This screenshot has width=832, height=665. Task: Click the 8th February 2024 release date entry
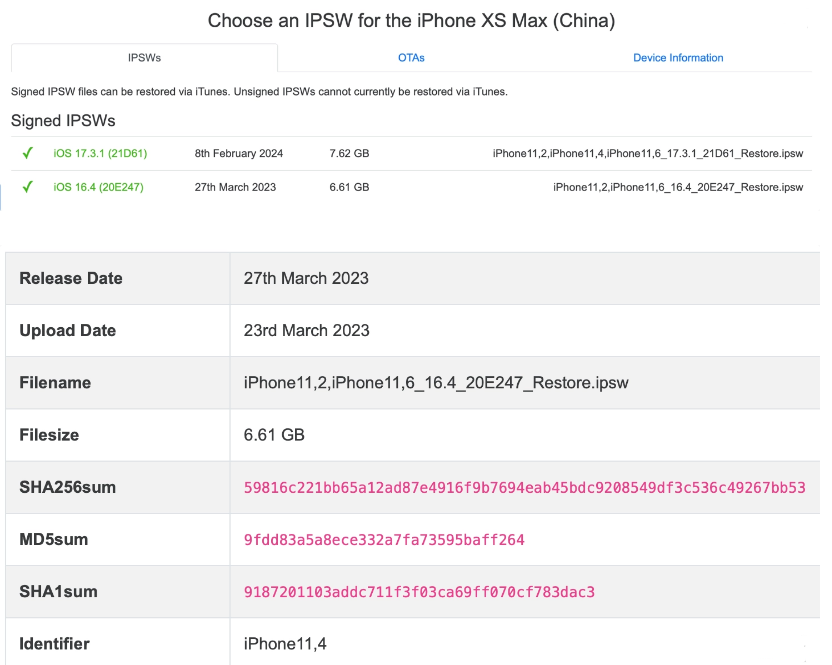click(240, 153)
